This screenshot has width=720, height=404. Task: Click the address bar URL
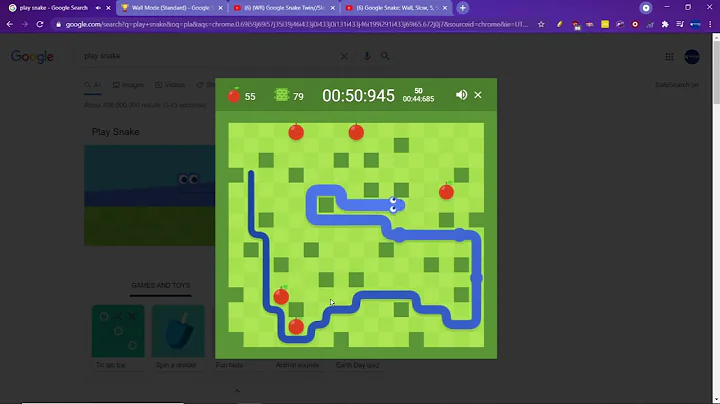coord(296,24)
